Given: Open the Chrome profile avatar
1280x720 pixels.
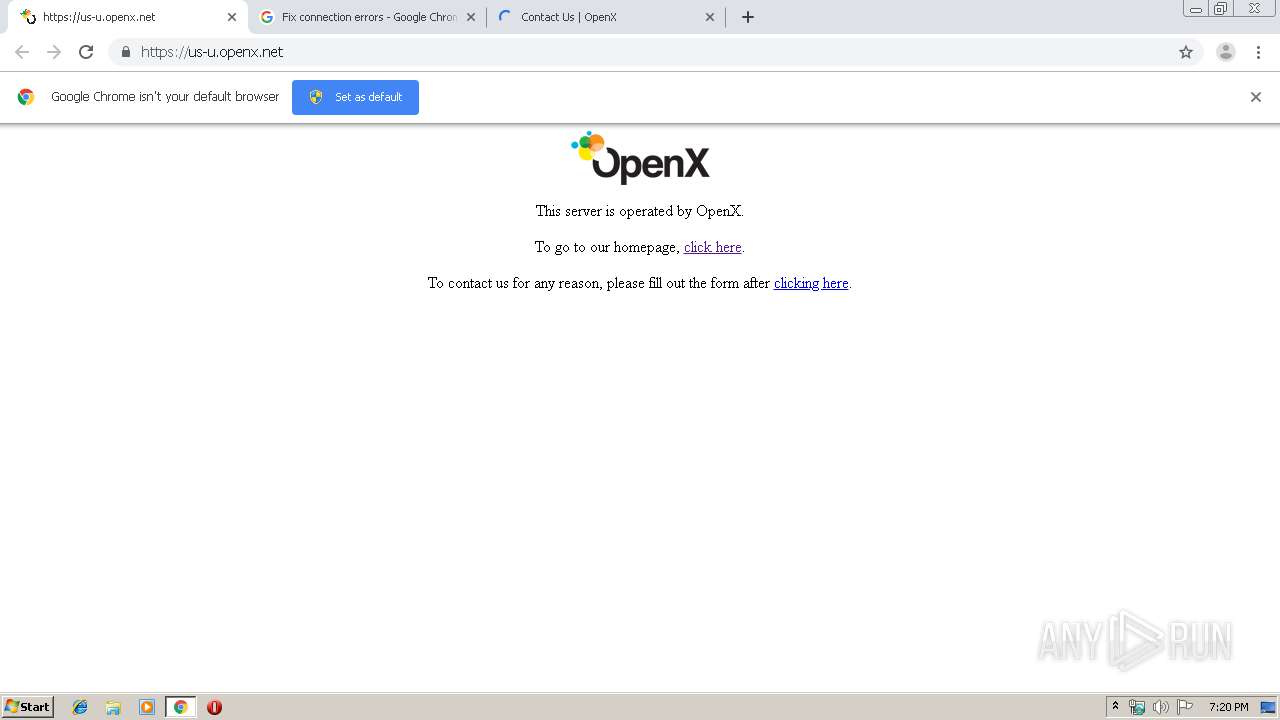Looking at the screenshot, I should coord(1226,52).
